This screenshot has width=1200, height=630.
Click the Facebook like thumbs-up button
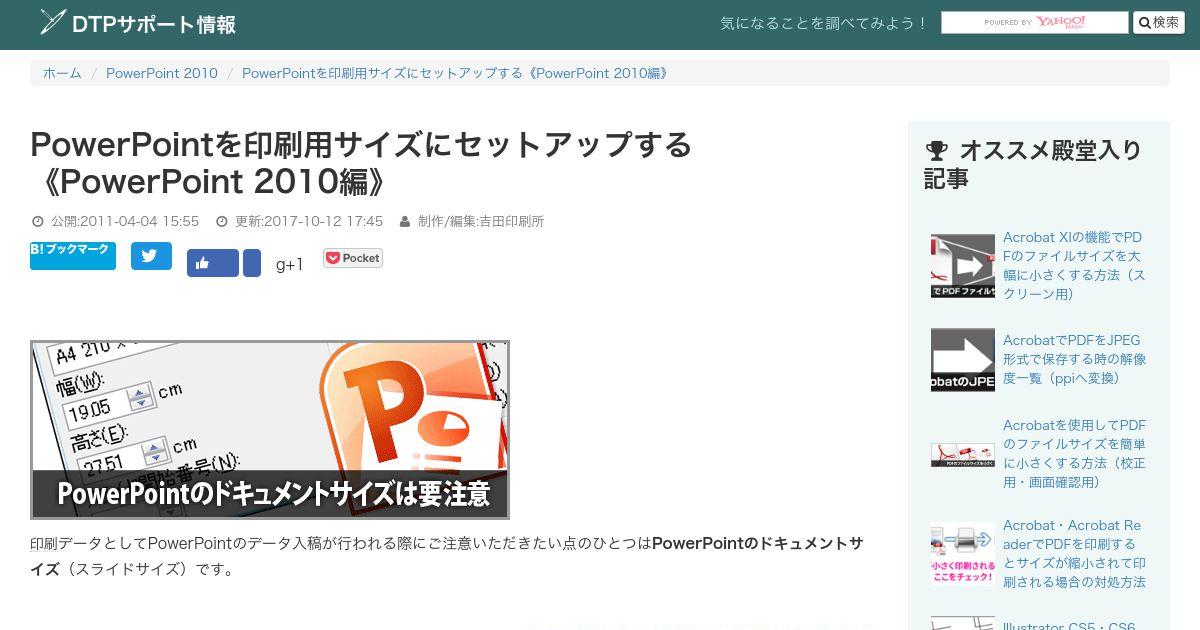coord(213,263)
